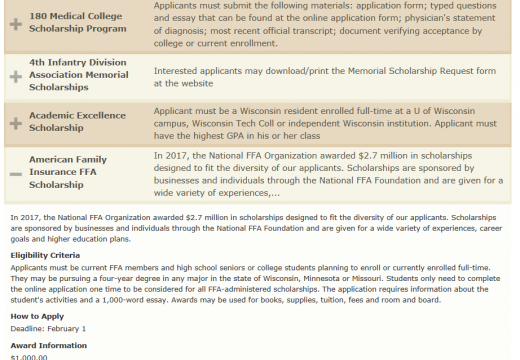520x360 pixels.
Task: Select the Memorial Scholarship Request form summary text
Action: click(x=325, y=77)
